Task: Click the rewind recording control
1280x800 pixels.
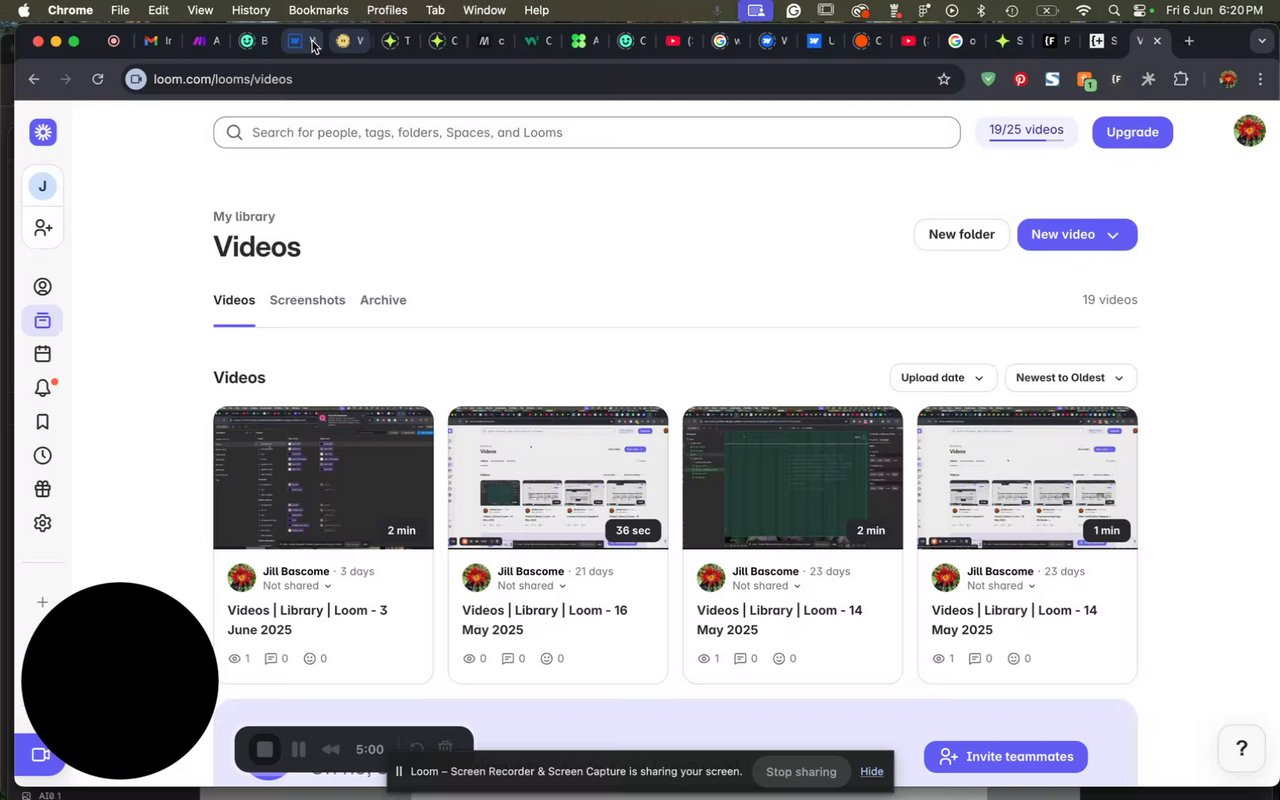Action: pos(331,749)
